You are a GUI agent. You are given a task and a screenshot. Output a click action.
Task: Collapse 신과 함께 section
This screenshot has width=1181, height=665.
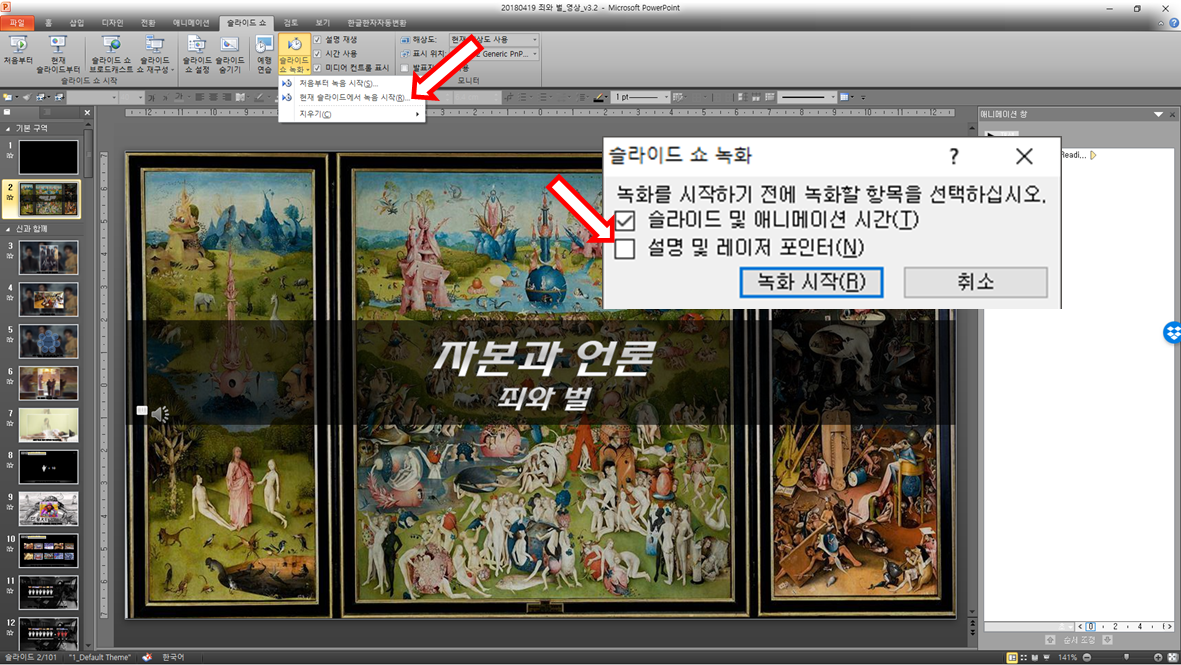click(x=8, y=229)
